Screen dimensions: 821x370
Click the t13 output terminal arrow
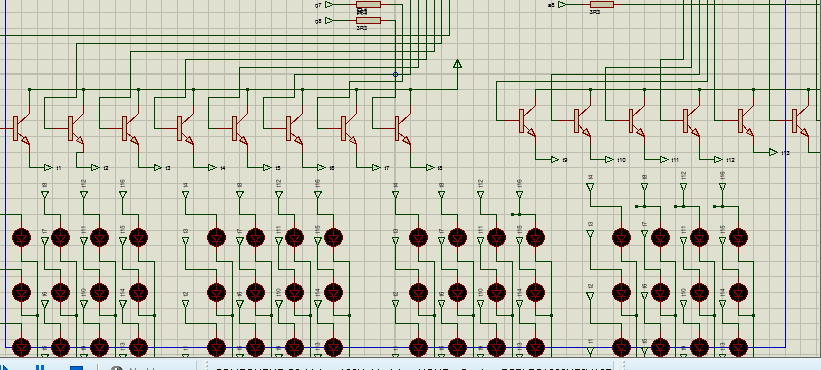click(773, 152)
